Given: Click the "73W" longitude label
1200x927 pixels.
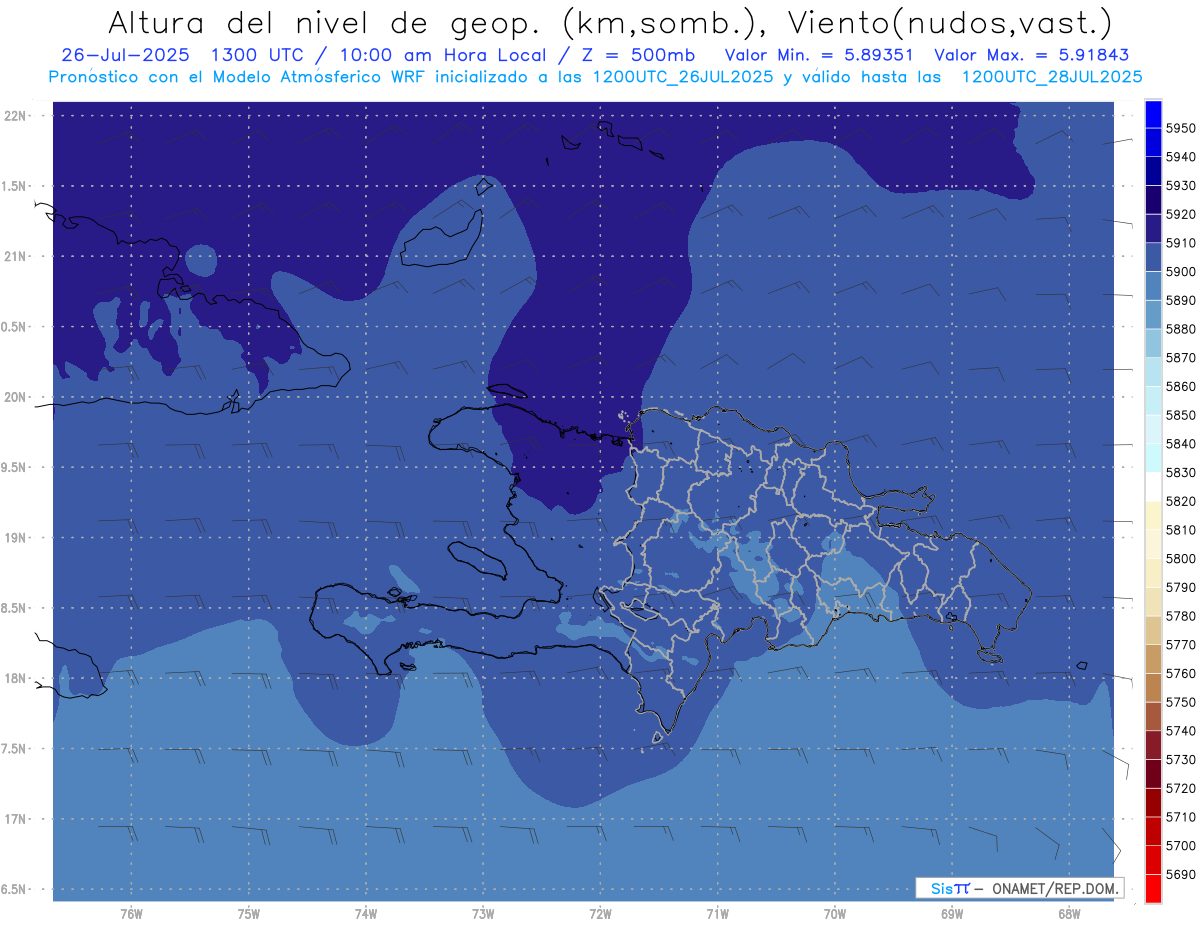Looking at the screenshot, I should 483,913.
